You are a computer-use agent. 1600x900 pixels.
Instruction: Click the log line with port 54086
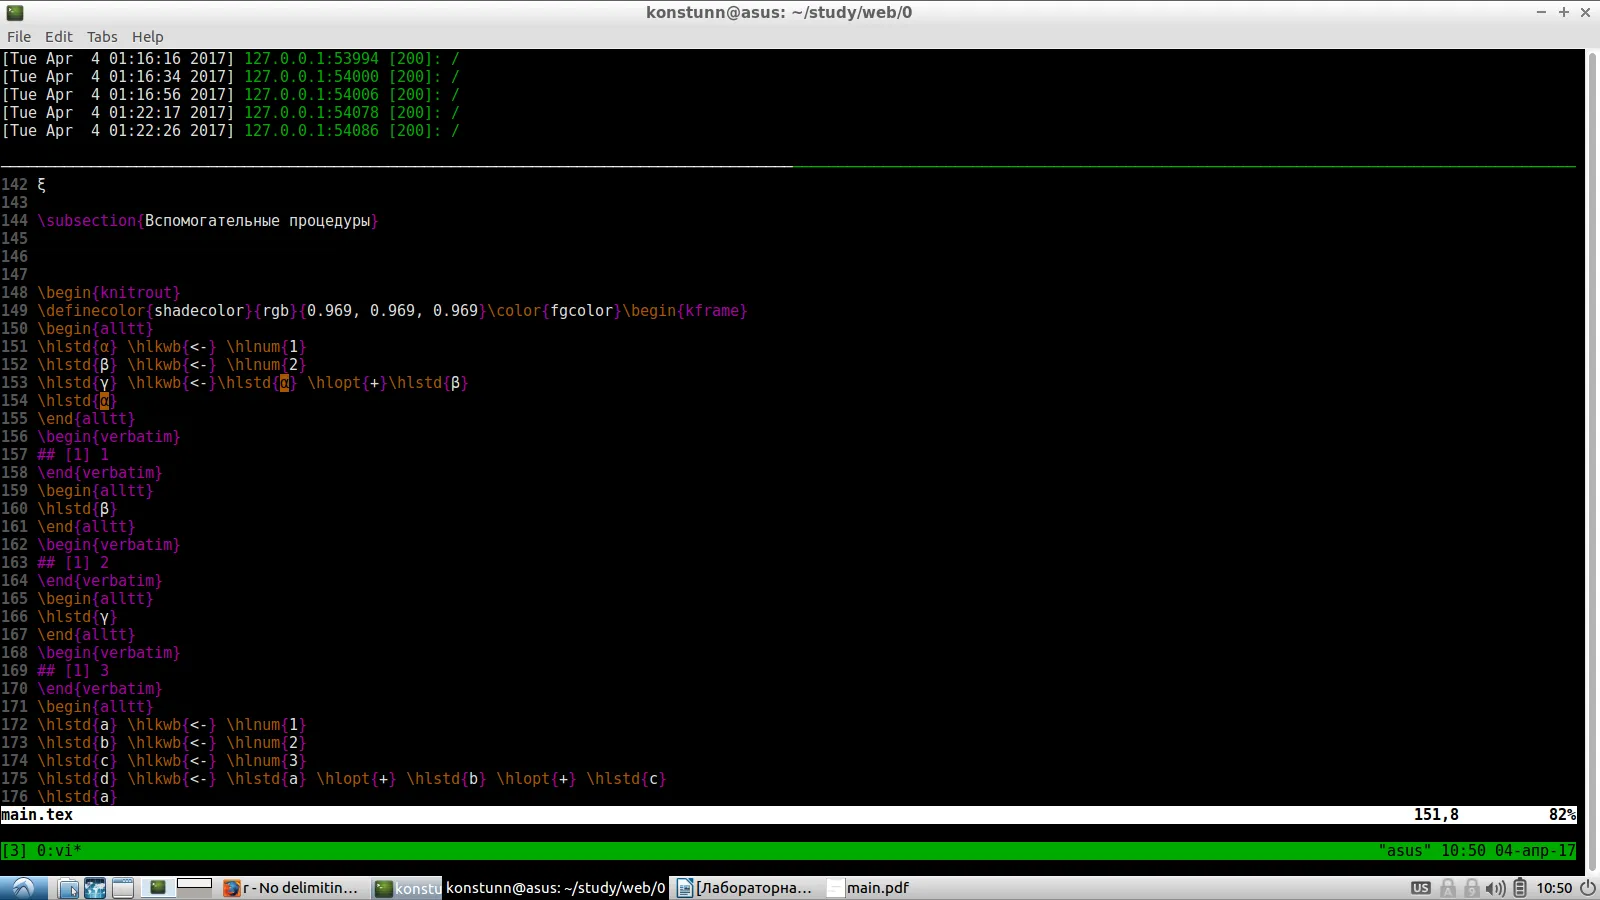tap(231, 131)
